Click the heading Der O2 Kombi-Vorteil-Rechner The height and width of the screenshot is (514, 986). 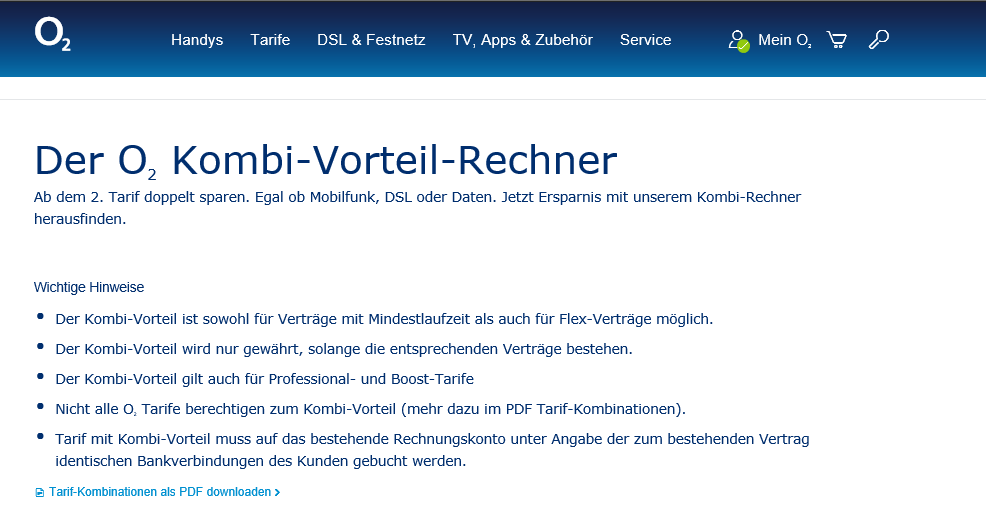[x=326, y=161]
